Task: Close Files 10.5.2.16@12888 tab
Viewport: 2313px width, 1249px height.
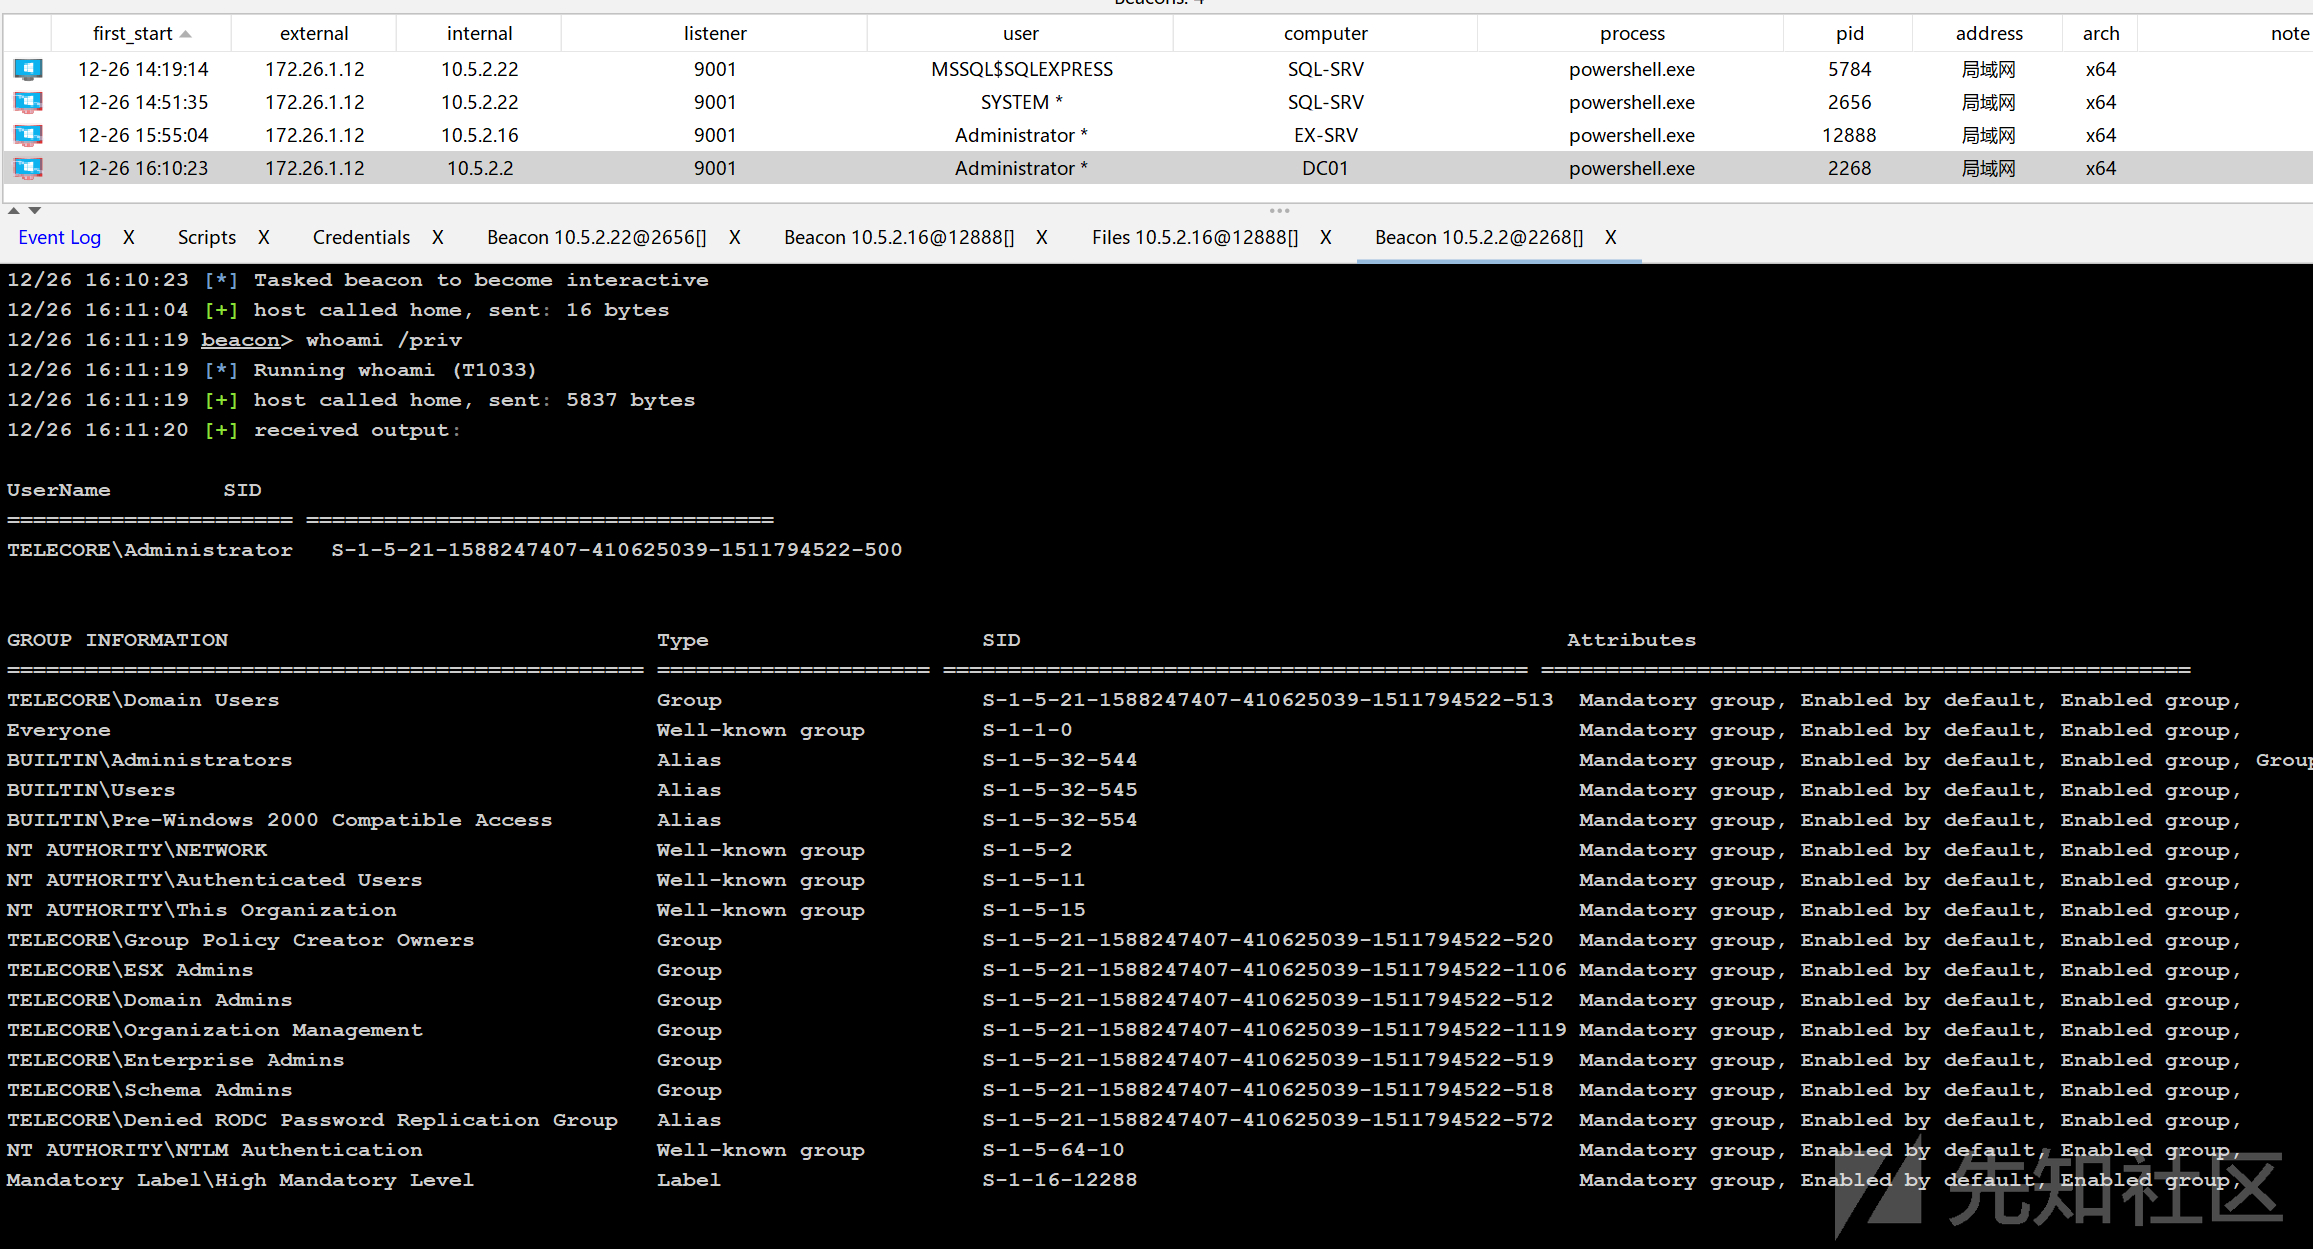Action: [x=1326, y=237]
